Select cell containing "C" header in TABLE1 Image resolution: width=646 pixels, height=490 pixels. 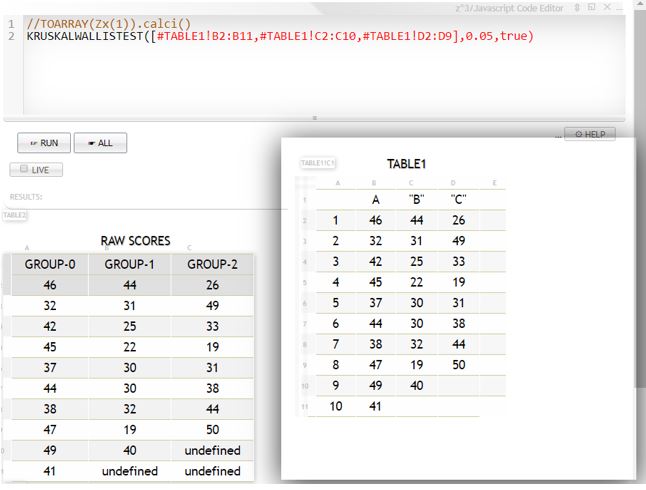[459, 199]
